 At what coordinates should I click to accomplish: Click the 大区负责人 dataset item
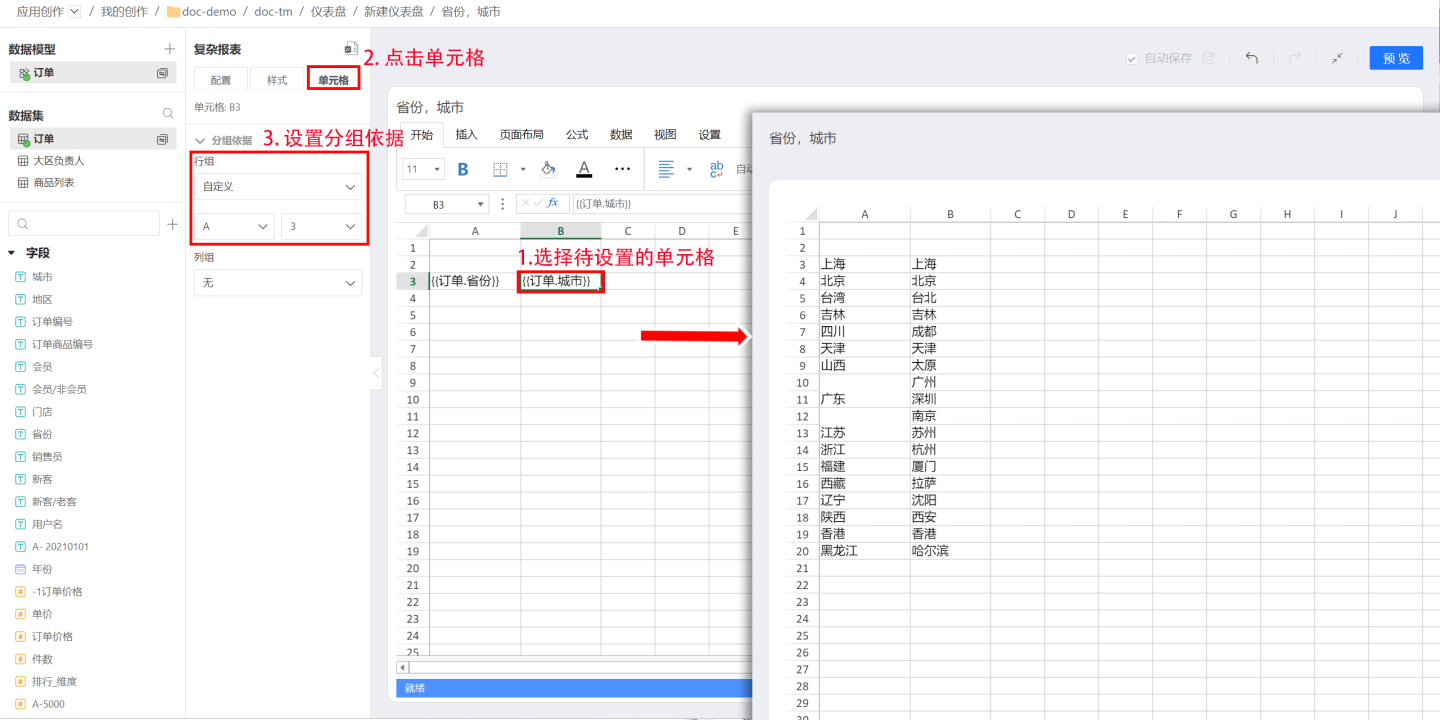point(59,160)
